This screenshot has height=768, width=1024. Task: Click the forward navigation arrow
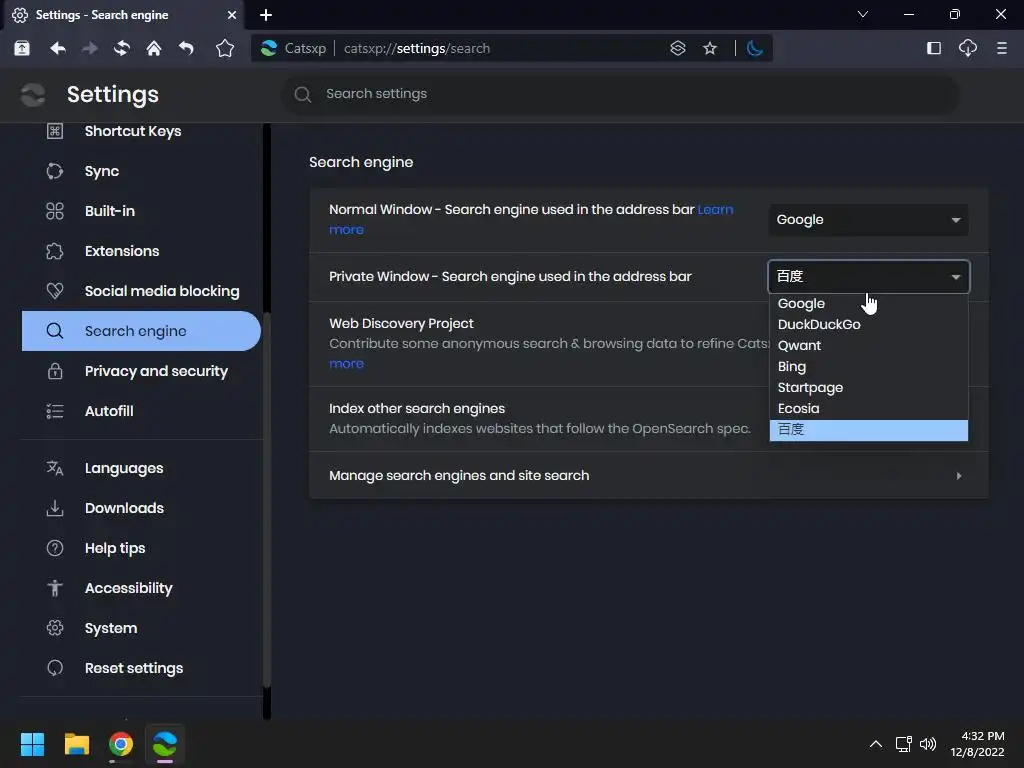(89, 48)
